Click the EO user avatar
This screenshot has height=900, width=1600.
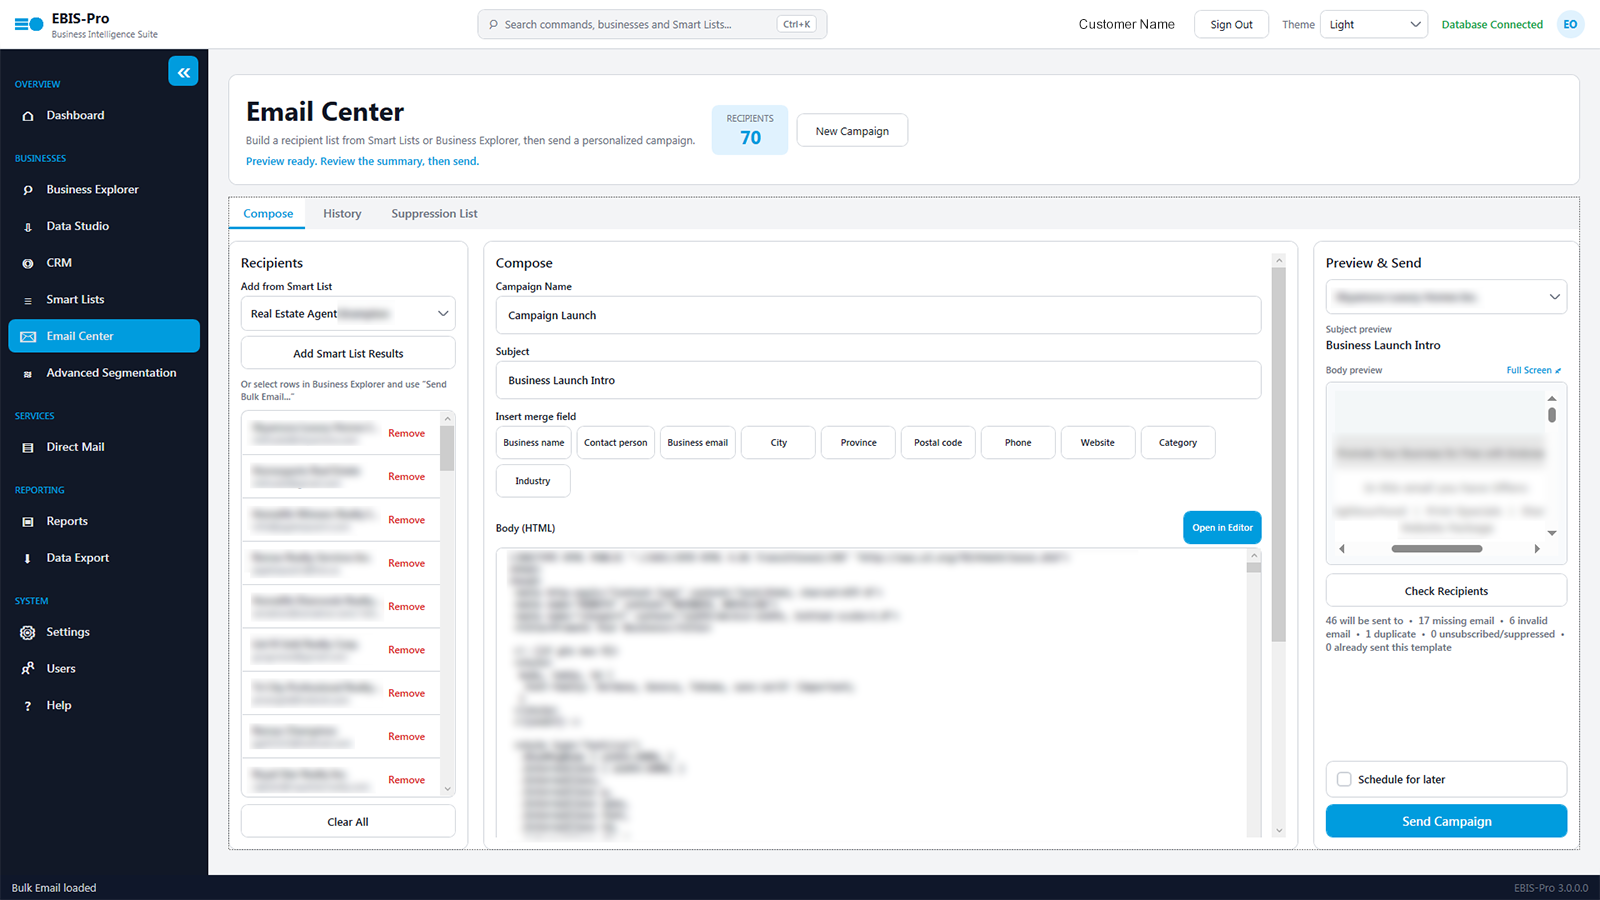[x=1570, y=24]
